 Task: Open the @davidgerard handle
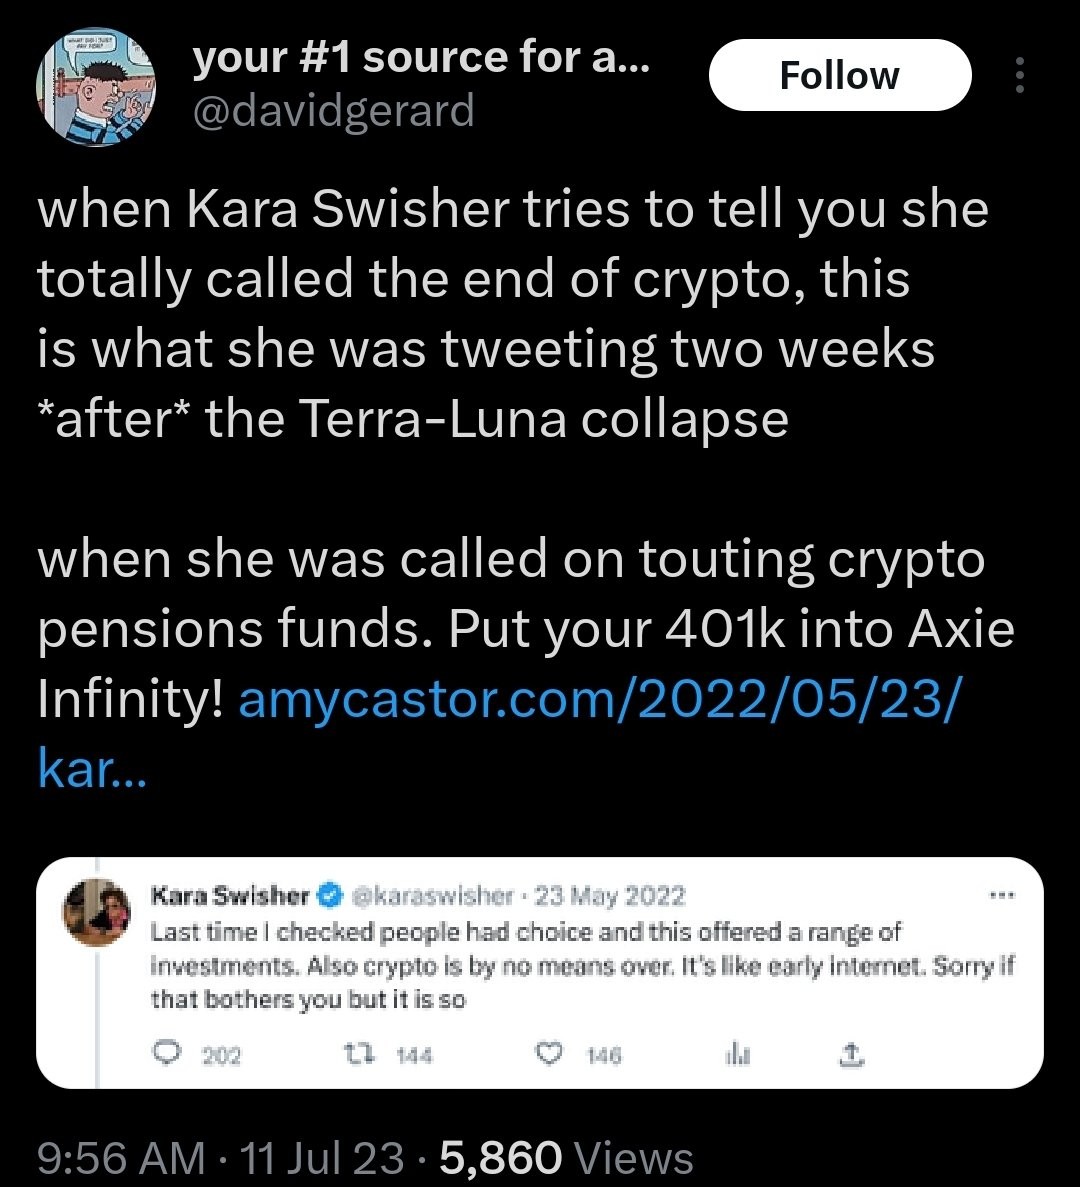click(x=334, y=111)
